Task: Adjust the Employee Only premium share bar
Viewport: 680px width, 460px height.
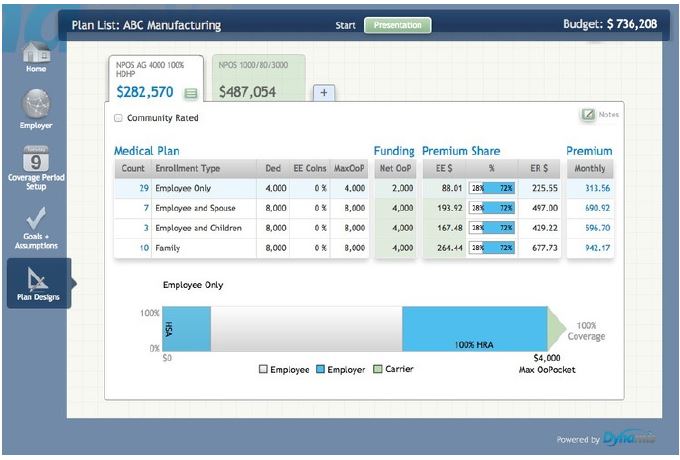Action: point(491,188)
